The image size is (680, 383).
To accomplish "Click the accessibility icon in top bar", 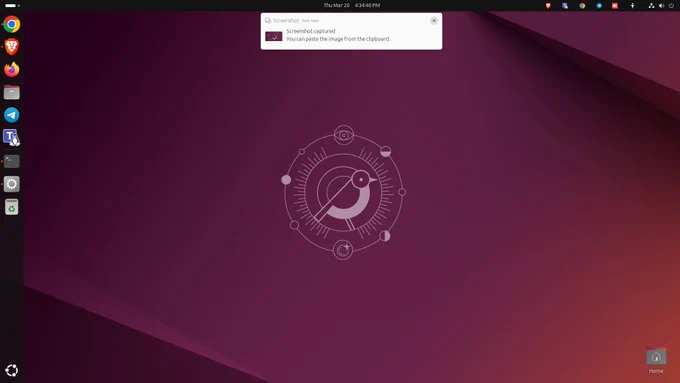I will pyautogui.click(x=632, y=6).
